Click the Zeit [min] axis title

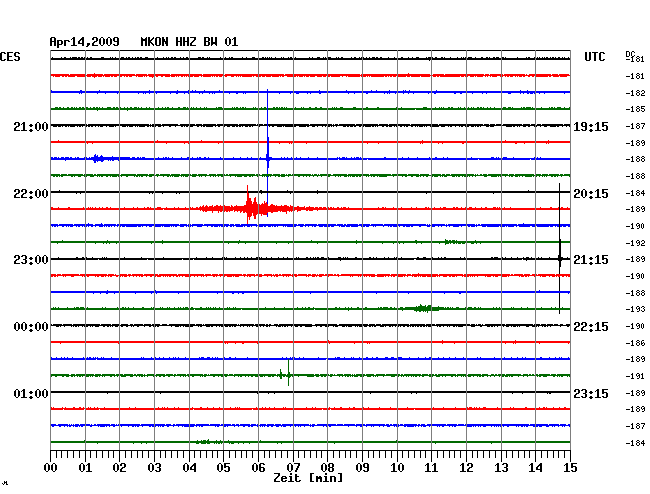click(308, 478)
